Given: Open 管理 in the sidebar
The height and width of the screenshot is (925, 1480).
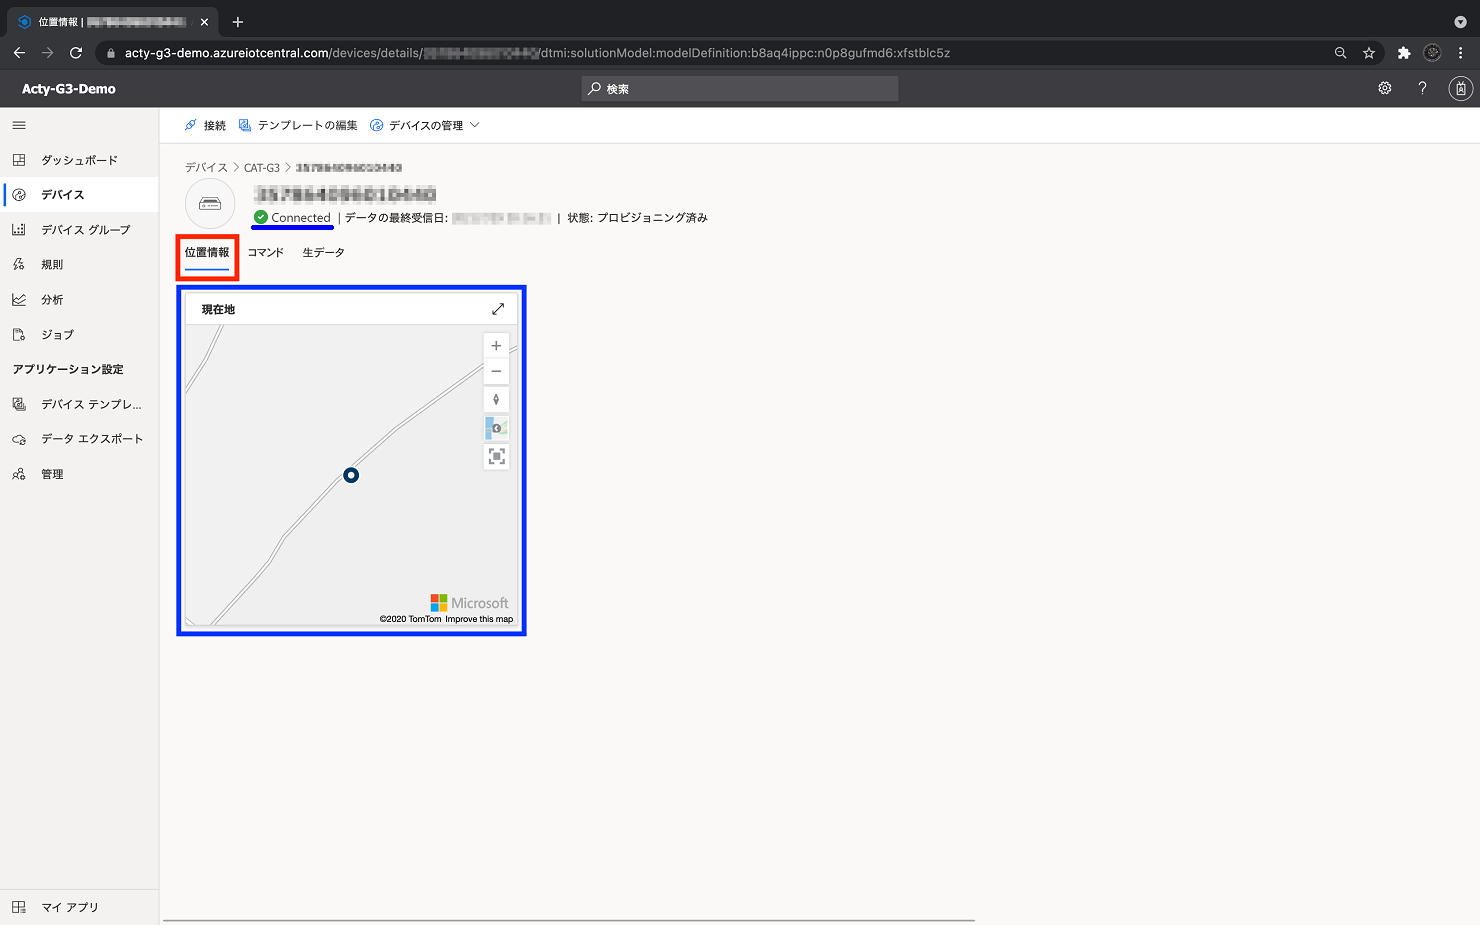Looking at the screenshot, I should [x=79, y=474].
